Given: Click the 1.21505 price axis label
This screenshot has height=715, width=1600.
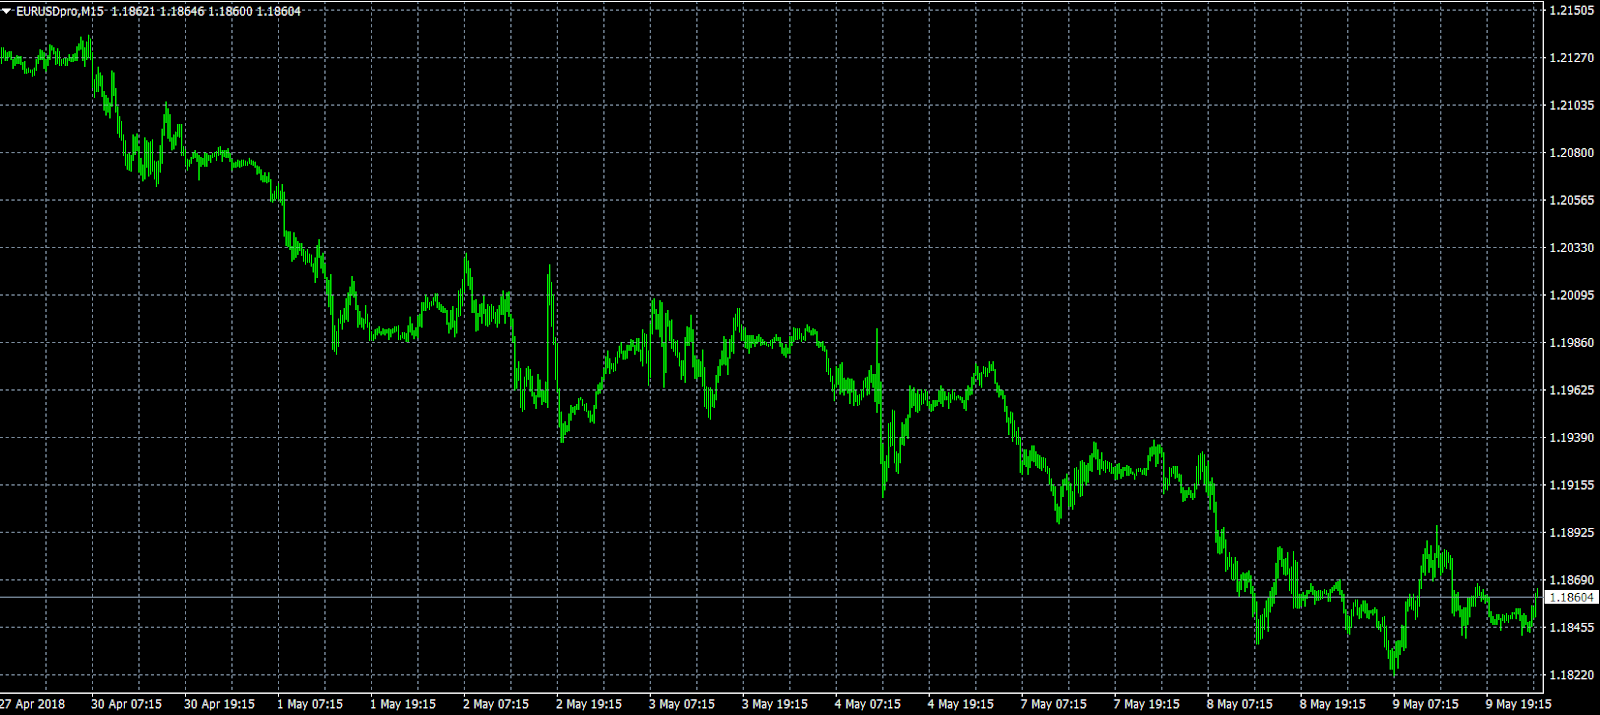Looking at the screenshot, I should pyautogui.click(x=1571, y=10).
